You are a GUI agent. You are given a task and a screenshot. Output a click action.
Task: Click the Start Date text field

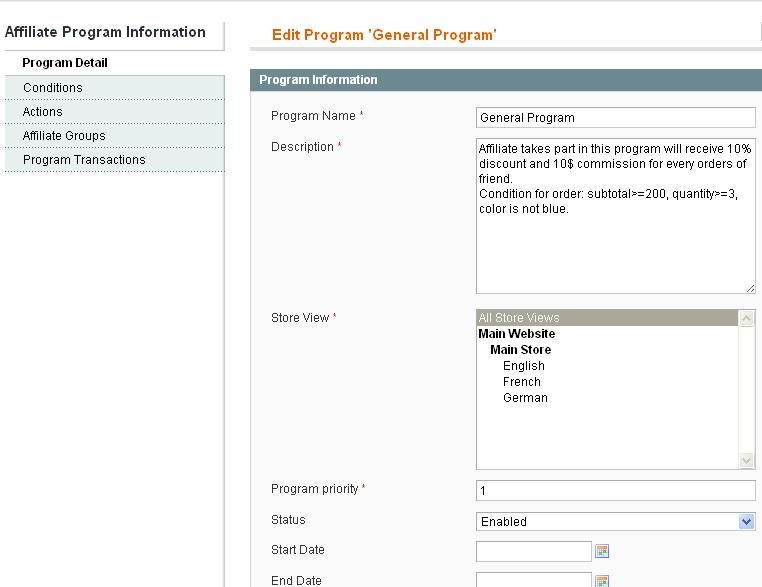[x=534, y=552]
